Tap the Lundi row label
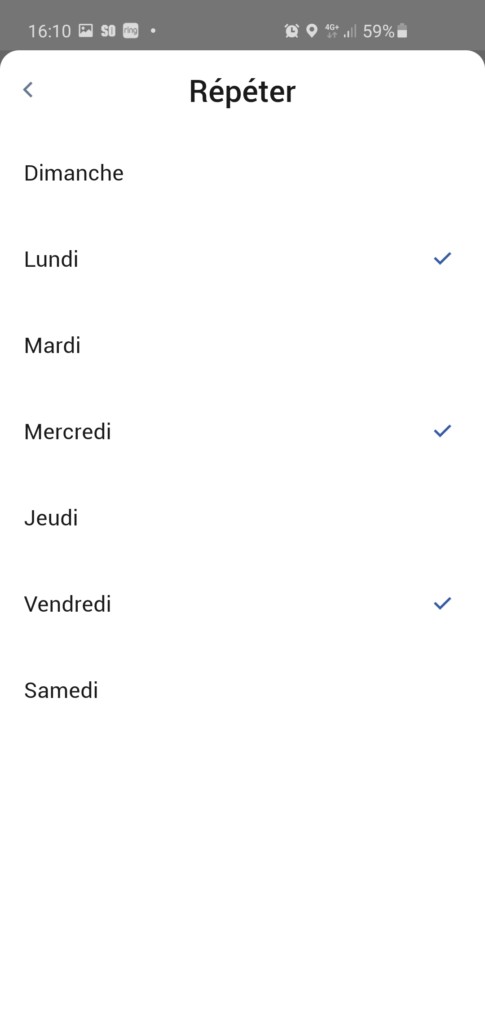Viewport: 485px width, 1024px height. (51, 259)
